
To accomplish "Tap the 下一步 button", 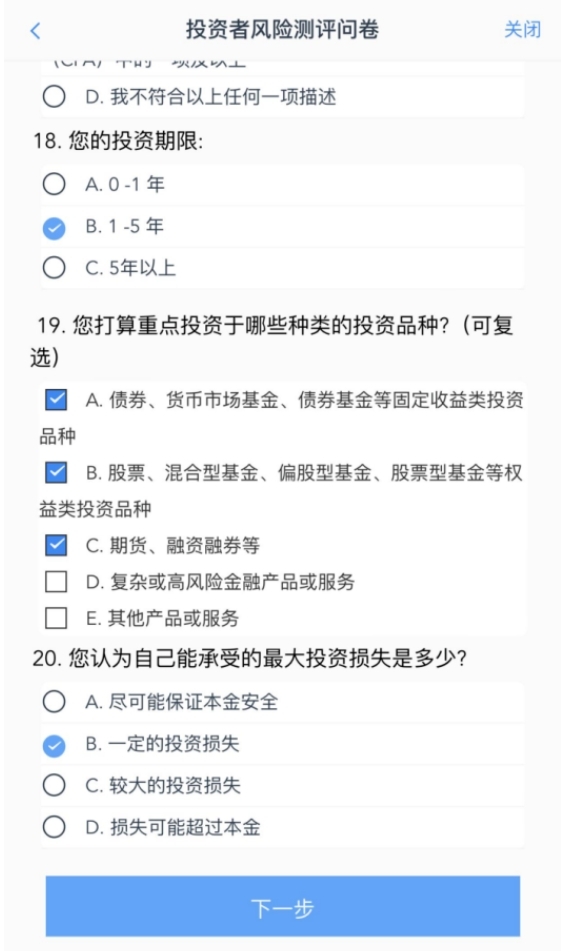I will pyautogui.click(x=283, y=907).
